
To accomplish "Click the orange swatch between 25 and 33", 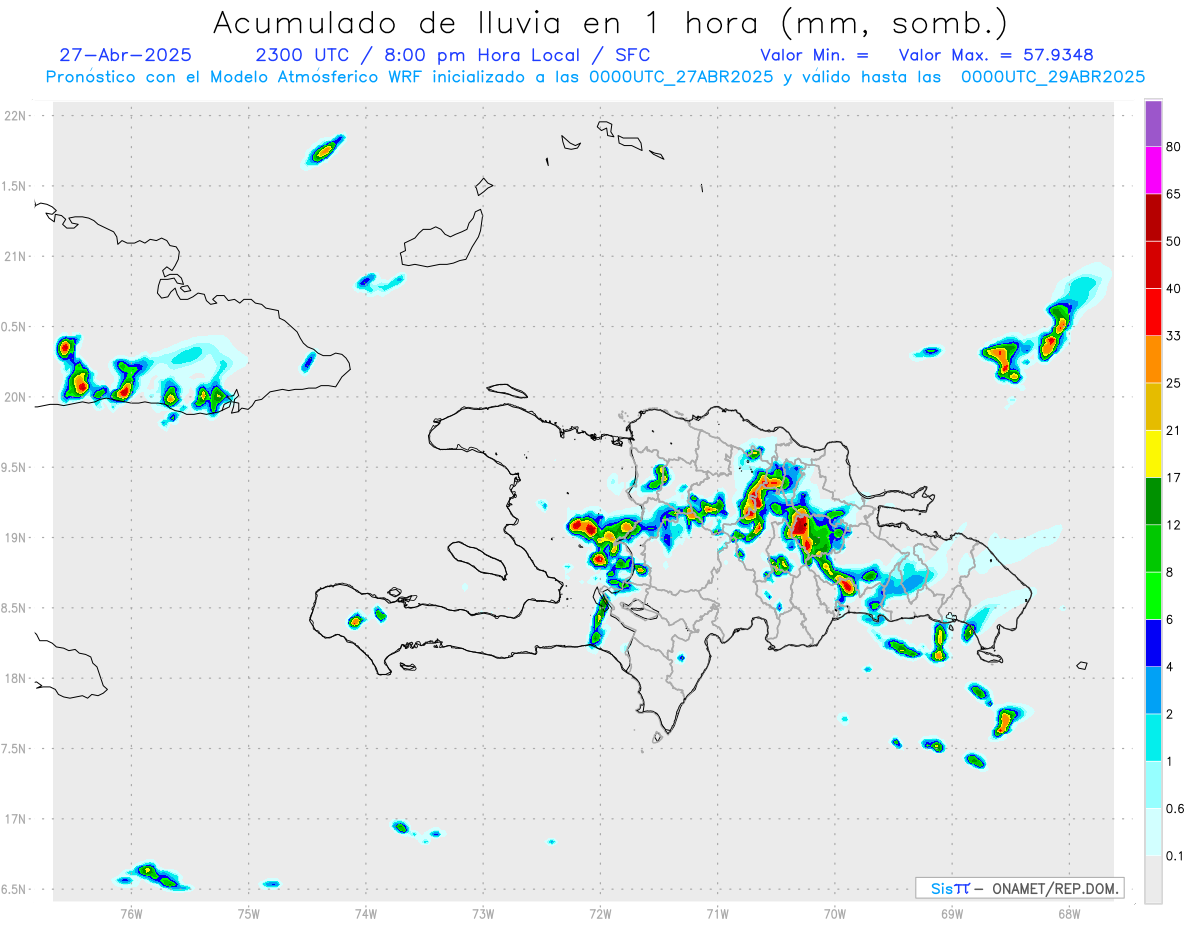I will coord(1153,359).
